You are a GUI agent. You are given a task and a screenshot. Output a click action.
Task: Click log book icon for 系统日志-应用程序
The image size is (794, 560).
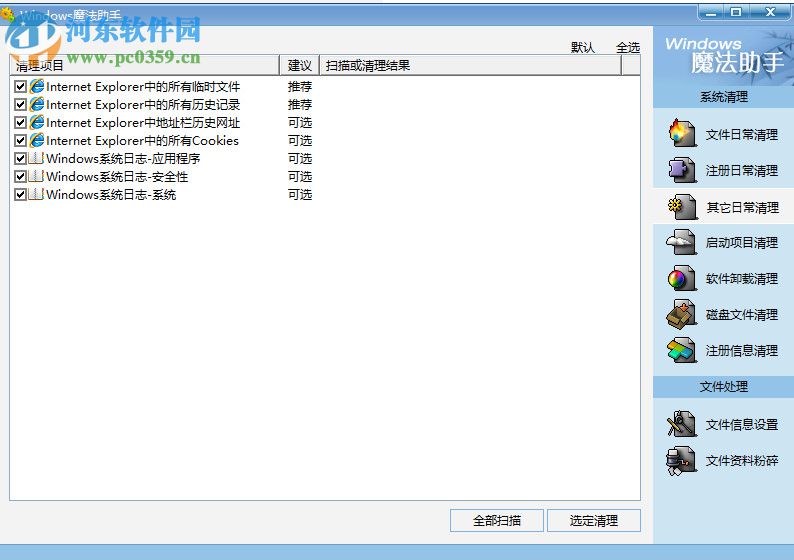coord(36,158)
